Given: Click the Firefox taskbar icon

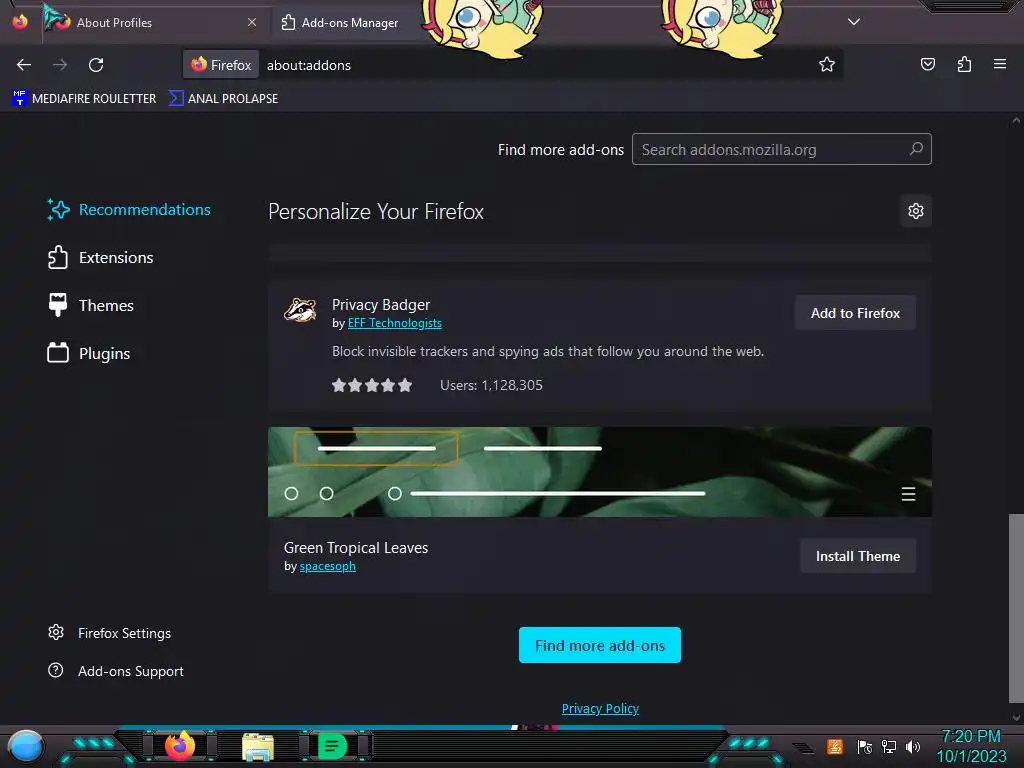Looking at the screenshot, I should (x=180, y=746).
